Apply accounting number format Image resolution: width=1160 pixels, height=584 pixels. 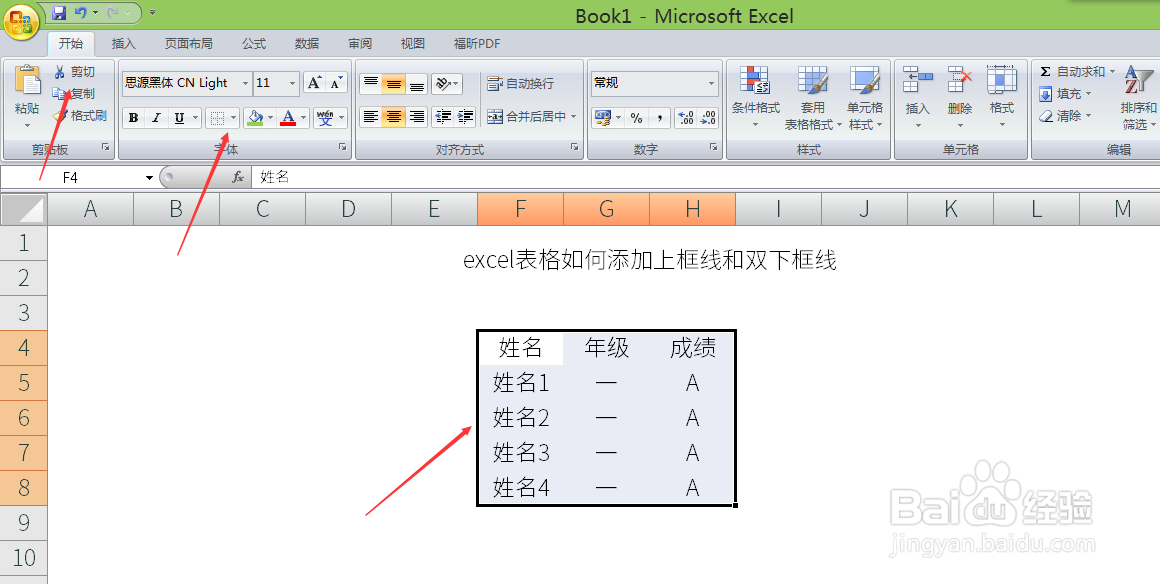coord(603,118)
